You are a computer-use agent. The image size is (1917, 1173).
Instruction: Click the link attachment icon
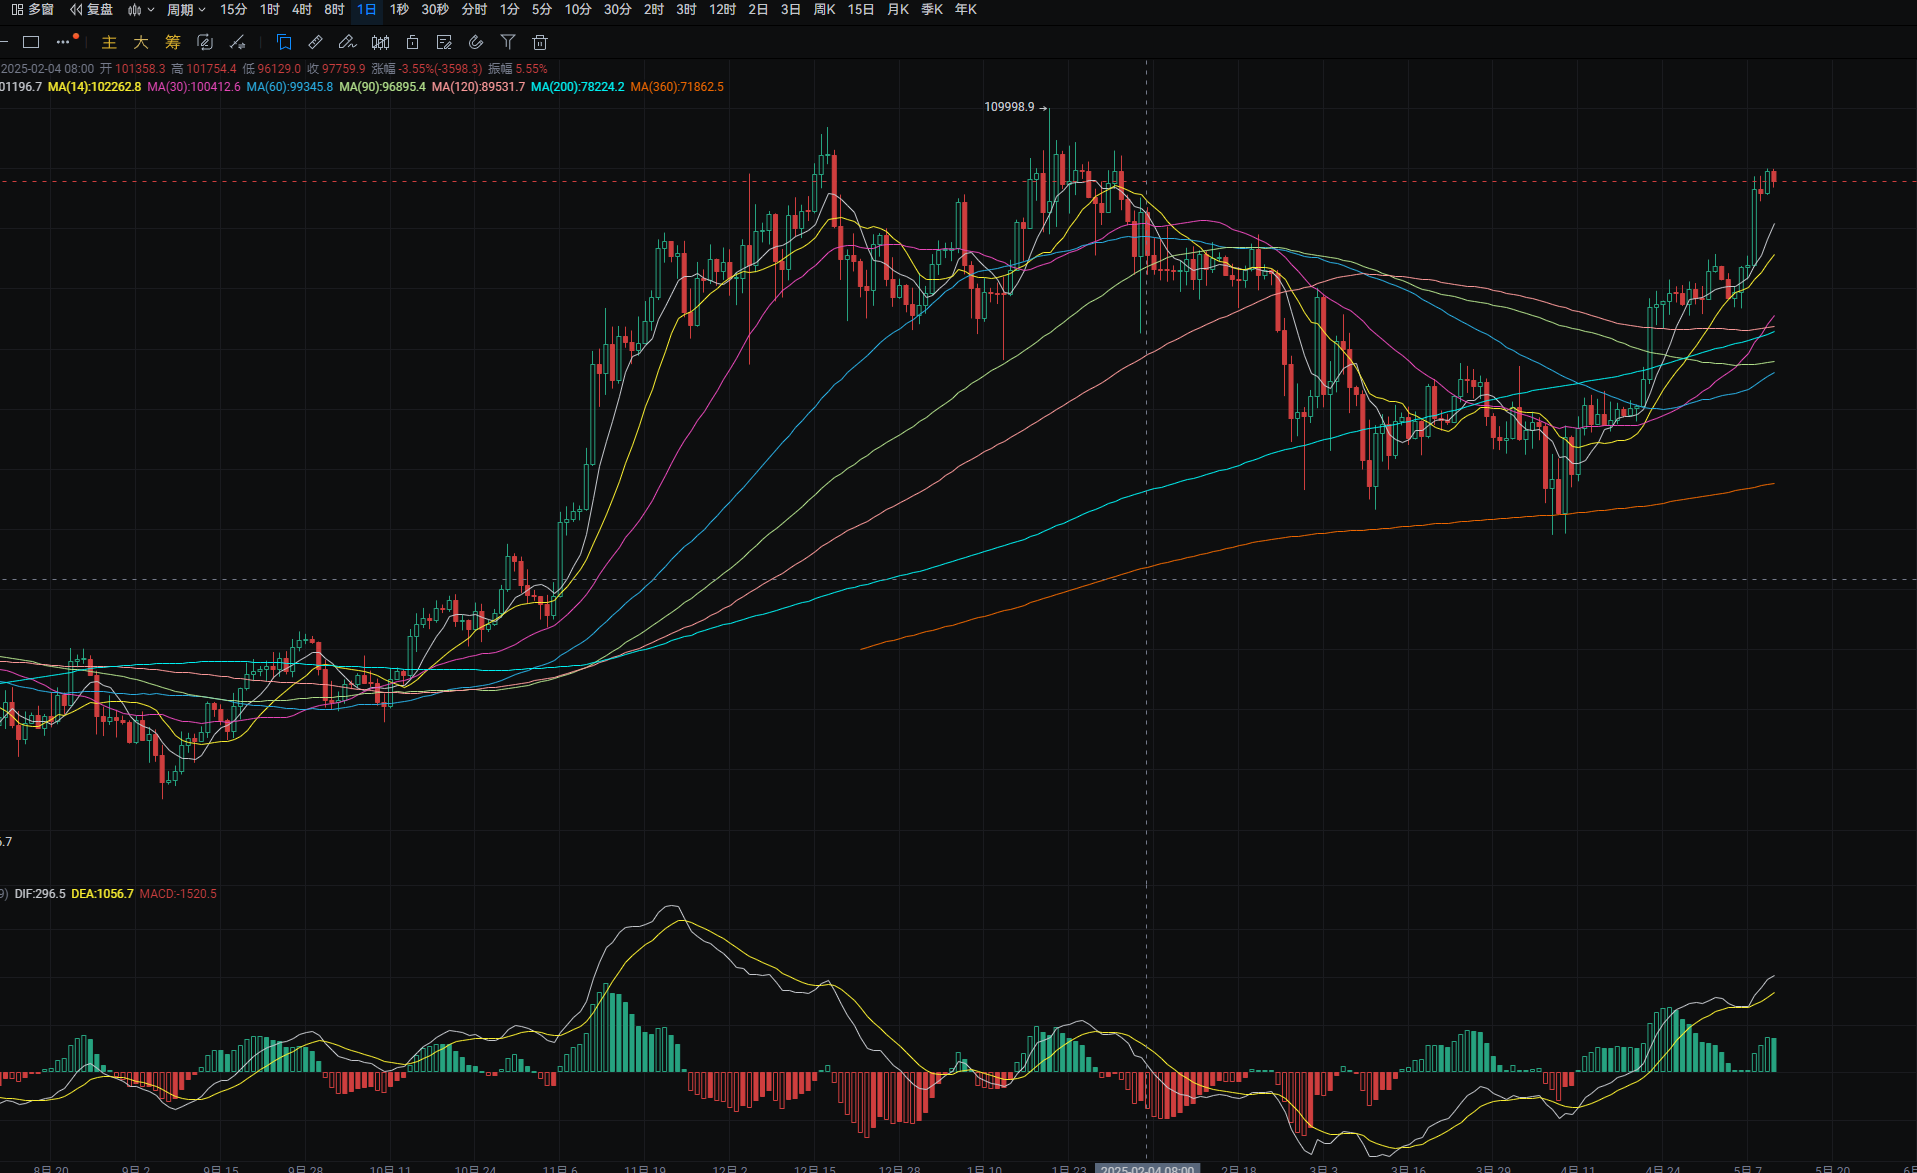(x=476, y=42)
